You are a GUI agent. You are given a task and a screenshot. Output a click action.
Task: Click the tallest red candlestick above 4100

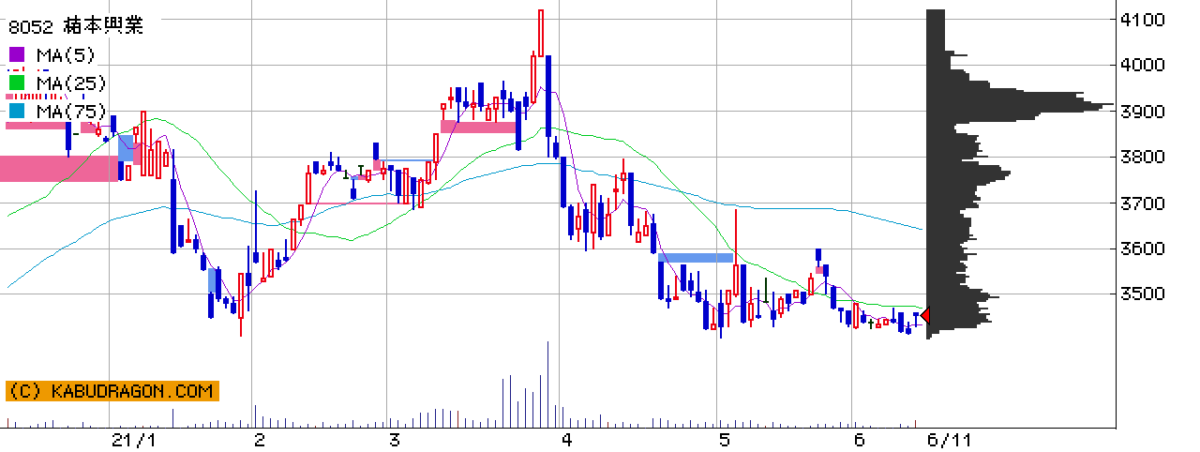pyautogui.click(x=540, y=33)
